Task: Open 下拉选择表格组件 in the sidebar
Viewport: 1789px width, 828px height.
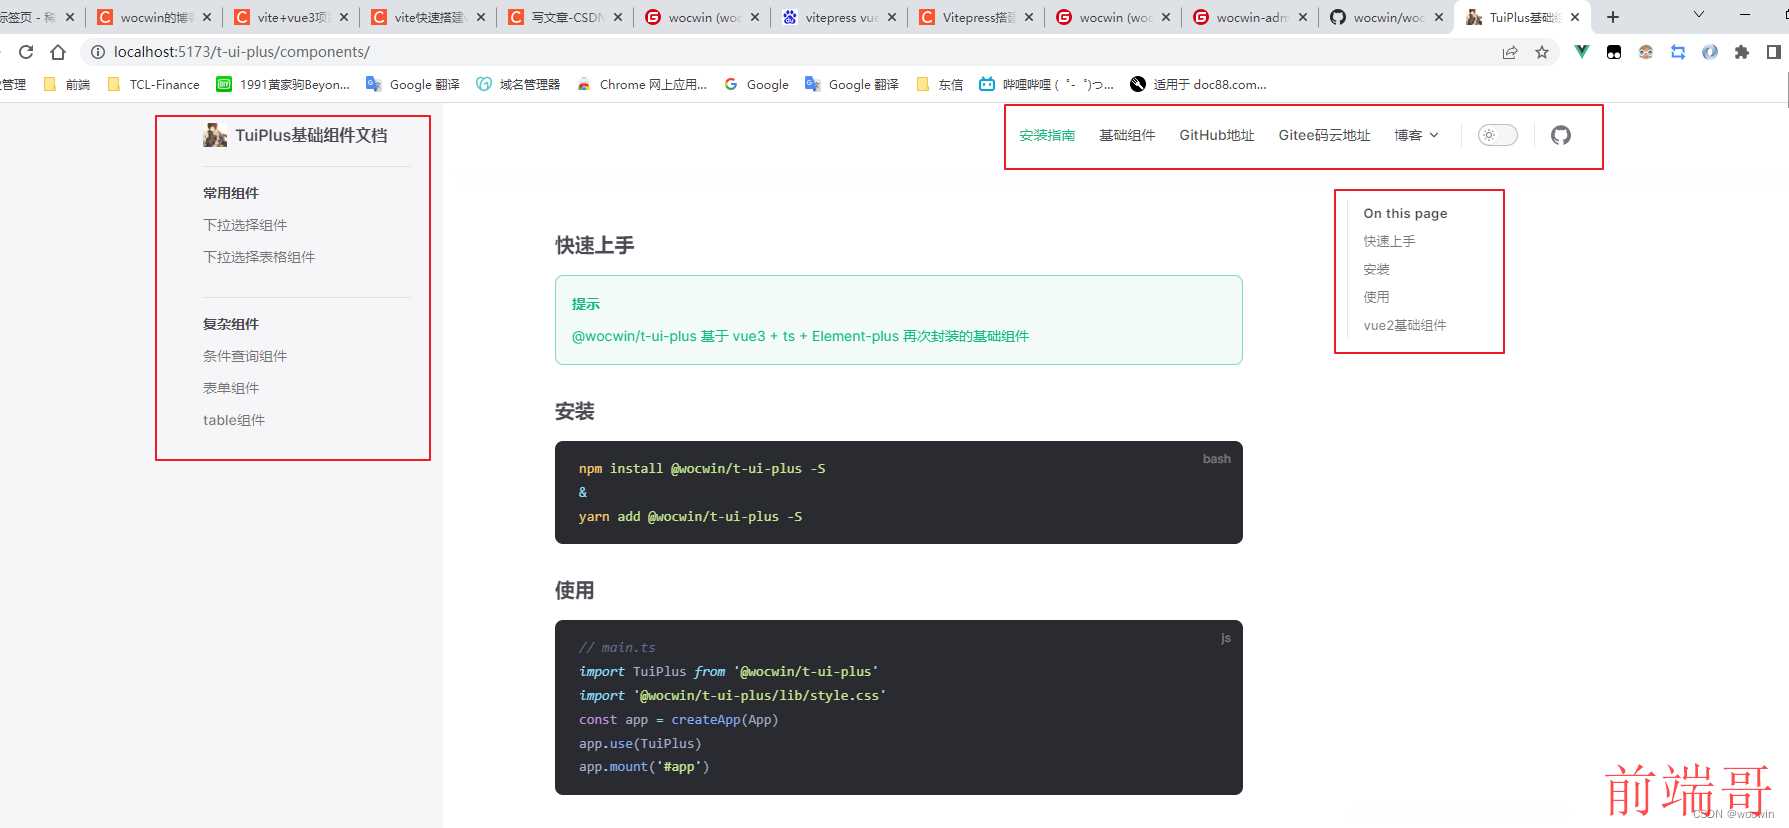Action: click(259, 257)
